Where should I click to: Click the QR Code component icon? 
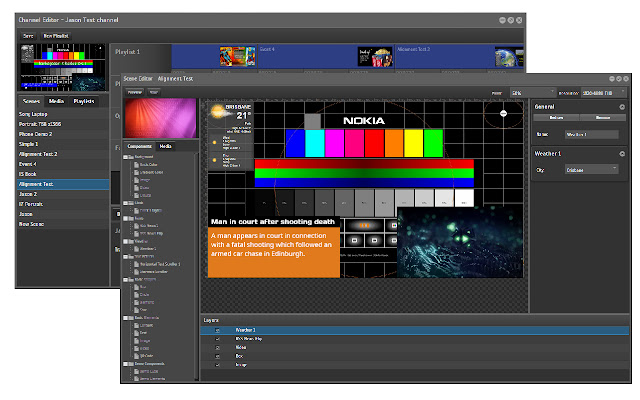click(137, 356)
